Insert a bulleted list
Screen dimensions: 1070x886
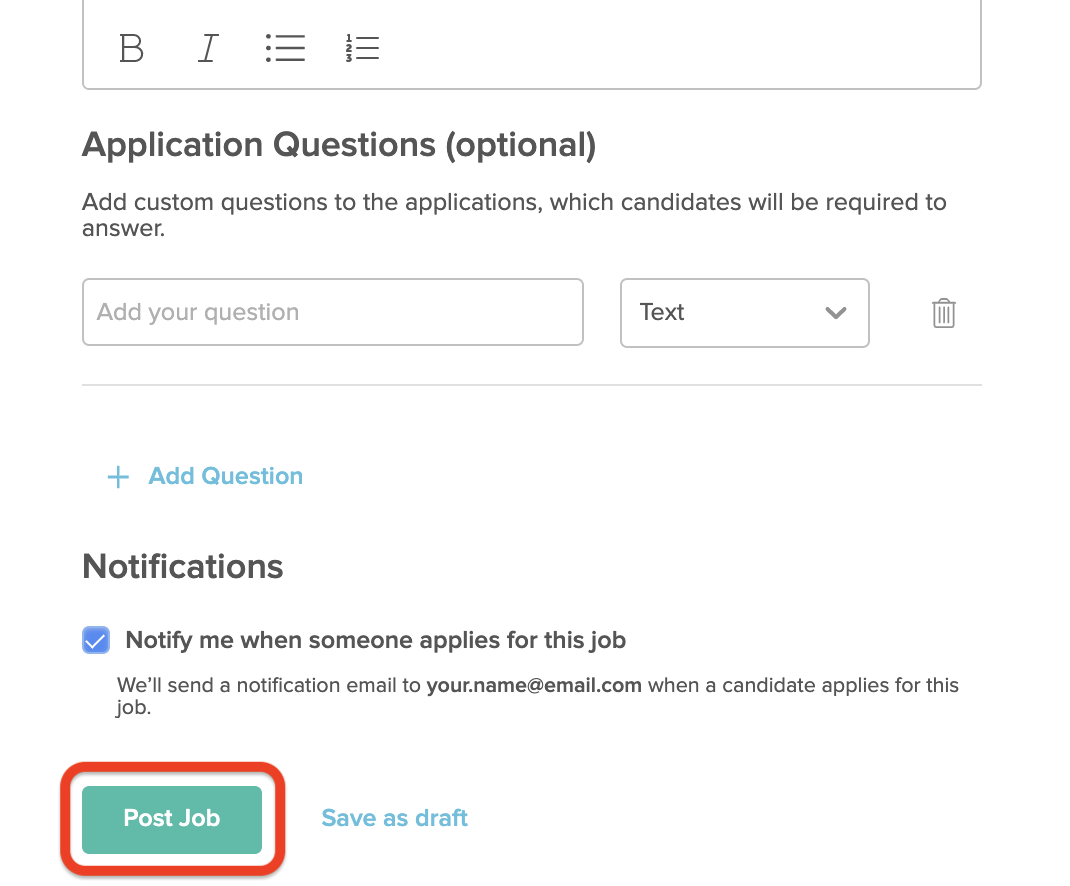coord(285,48)
